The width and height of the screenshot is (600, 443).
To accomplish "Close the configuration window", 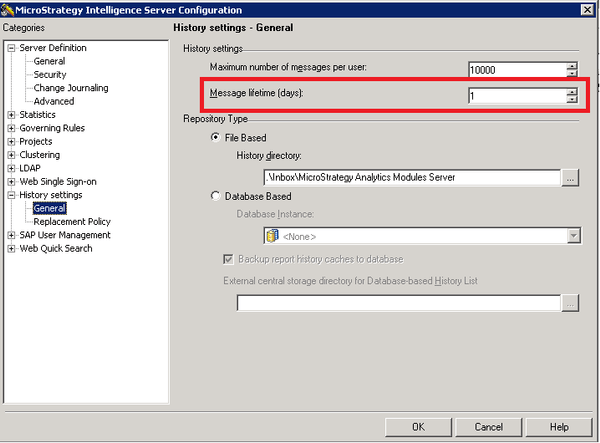I will (x=587, y=10).
